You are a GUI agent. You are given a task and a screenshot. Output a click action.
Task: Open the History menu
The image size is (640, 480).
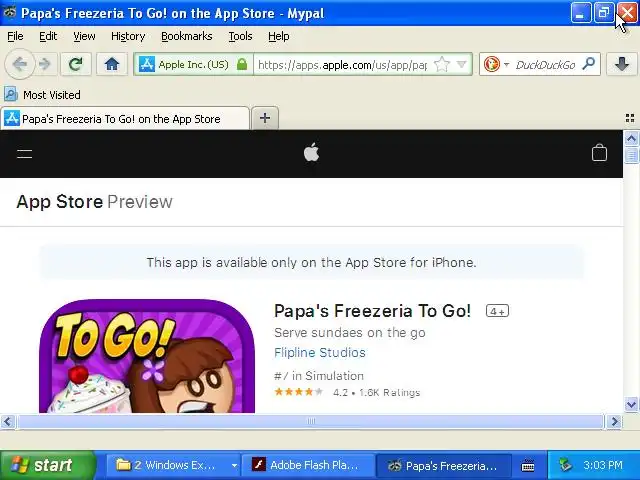[128, 36]
